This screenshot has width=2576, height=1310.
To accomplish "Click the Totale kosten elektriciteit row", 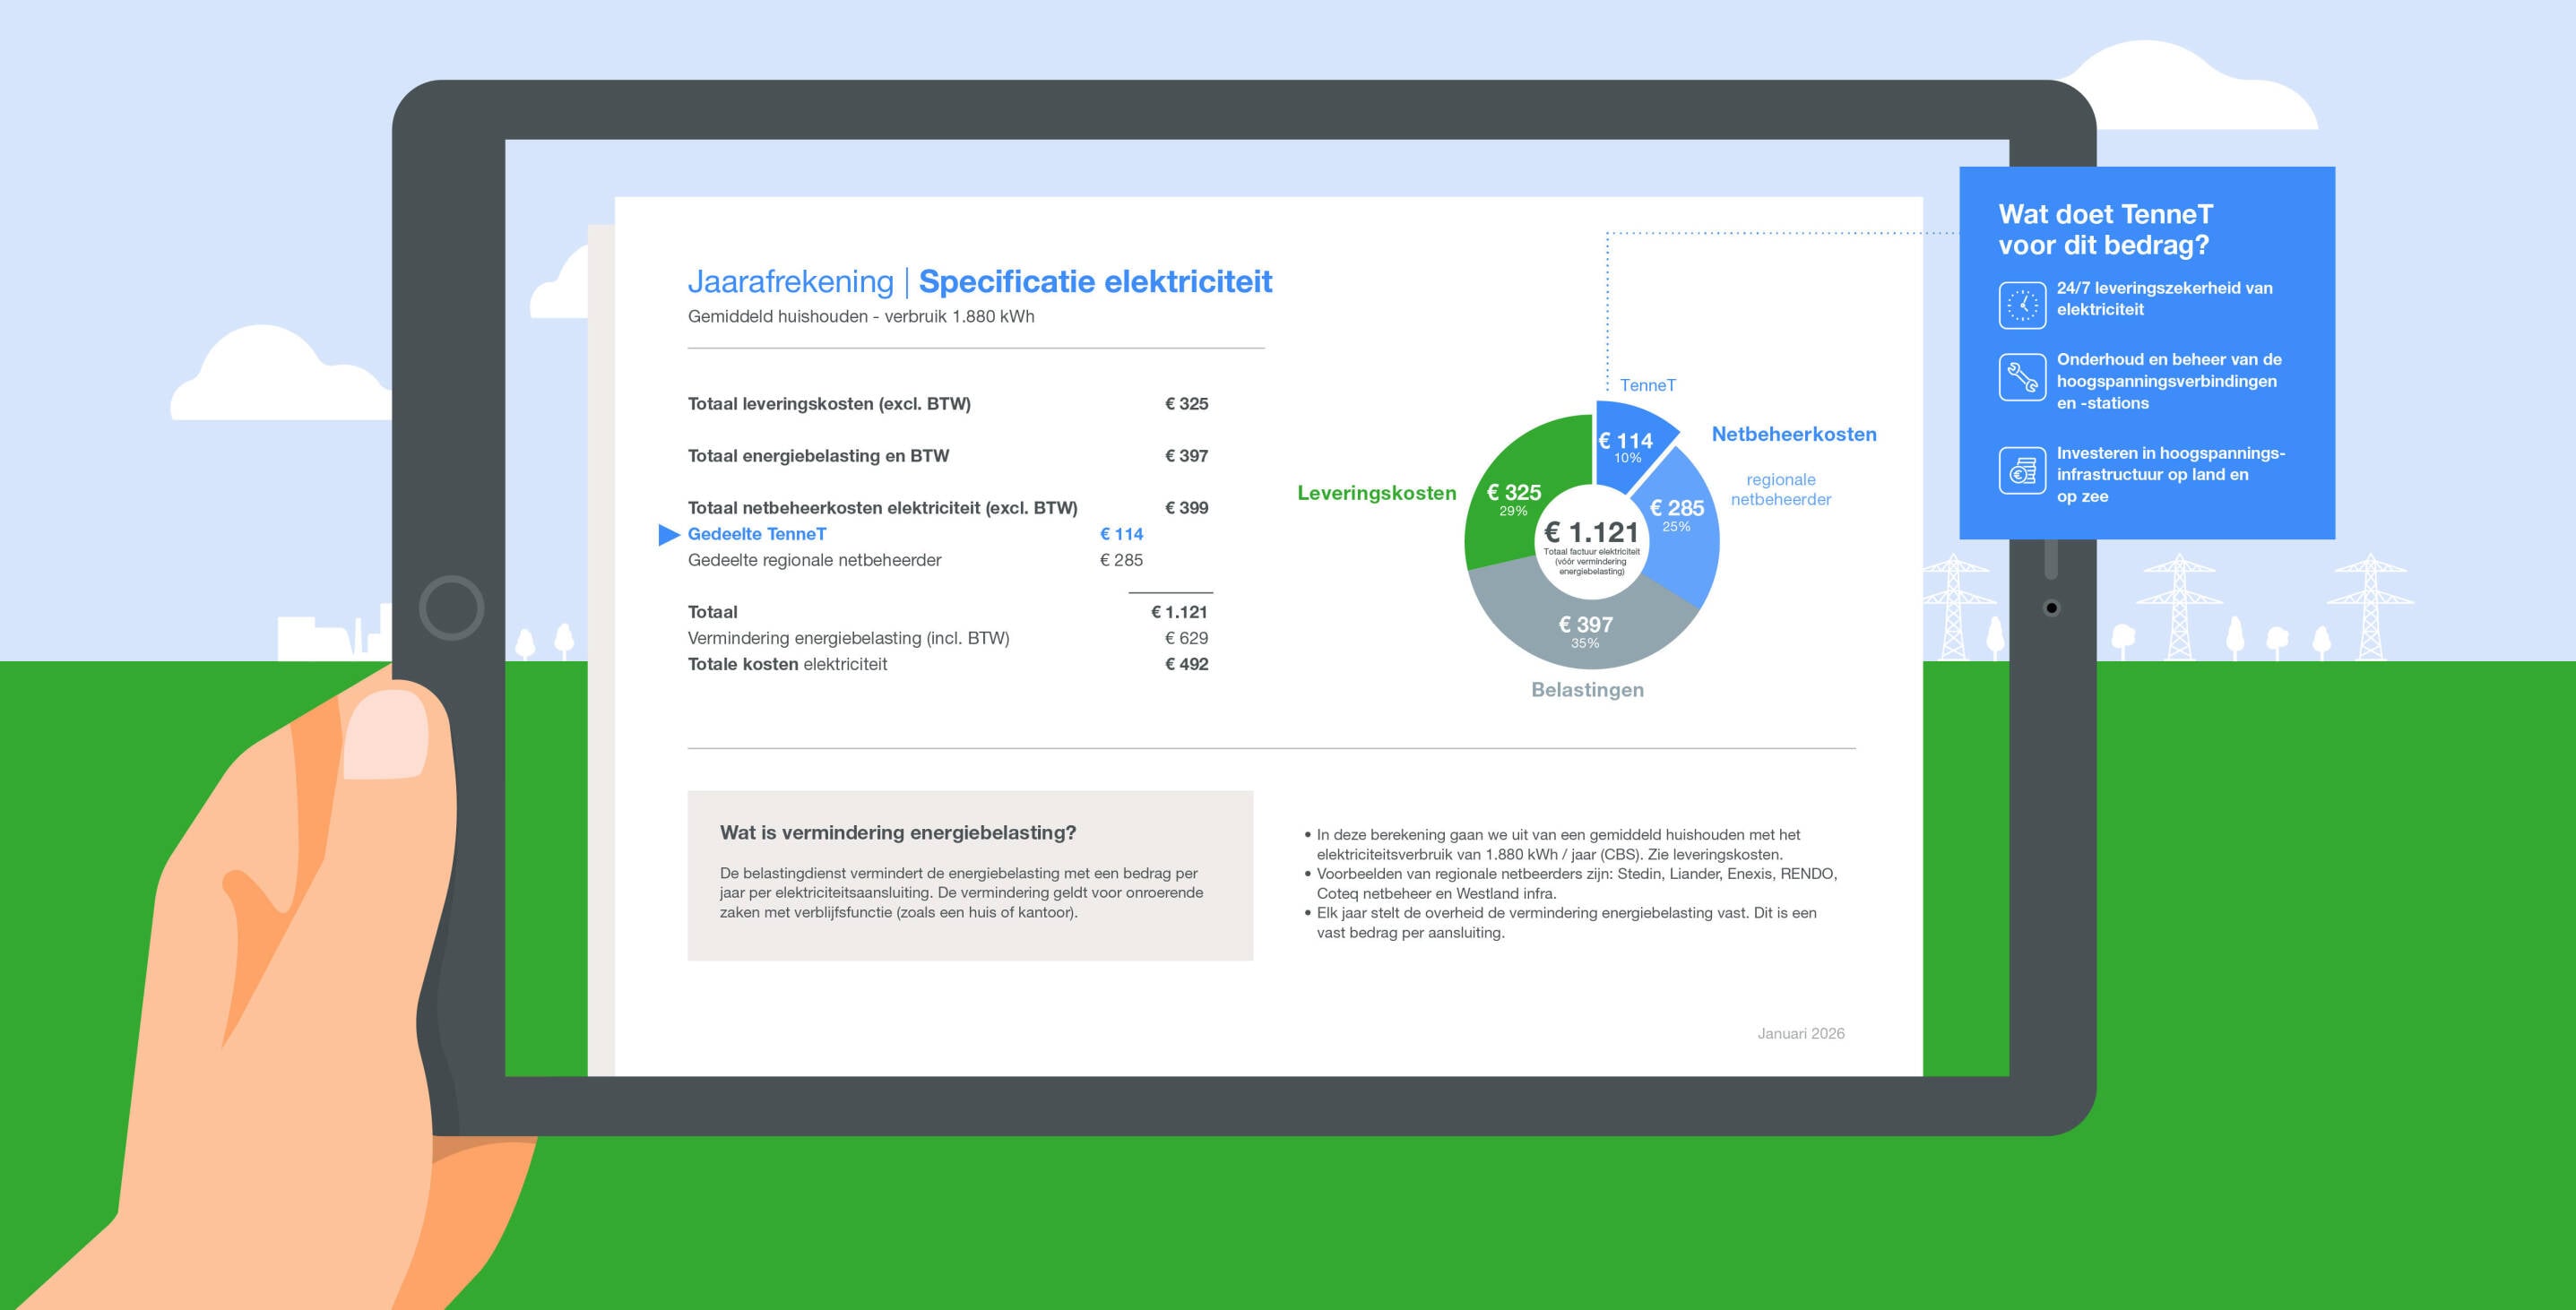I will click(x=787, y=664).
